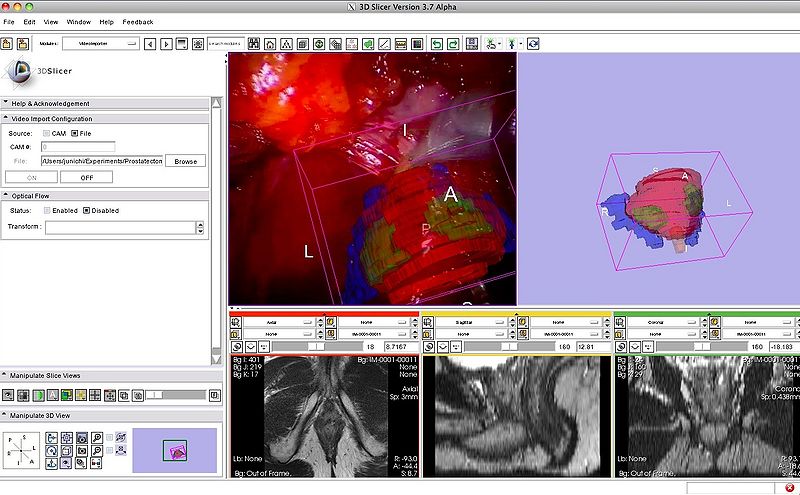
Task: Click the Search modules input field
Action: tap(225, 44)
